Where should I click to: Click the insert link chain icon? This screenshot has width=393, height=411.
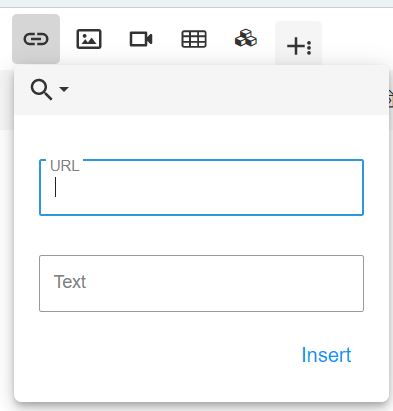coord(36,39)
